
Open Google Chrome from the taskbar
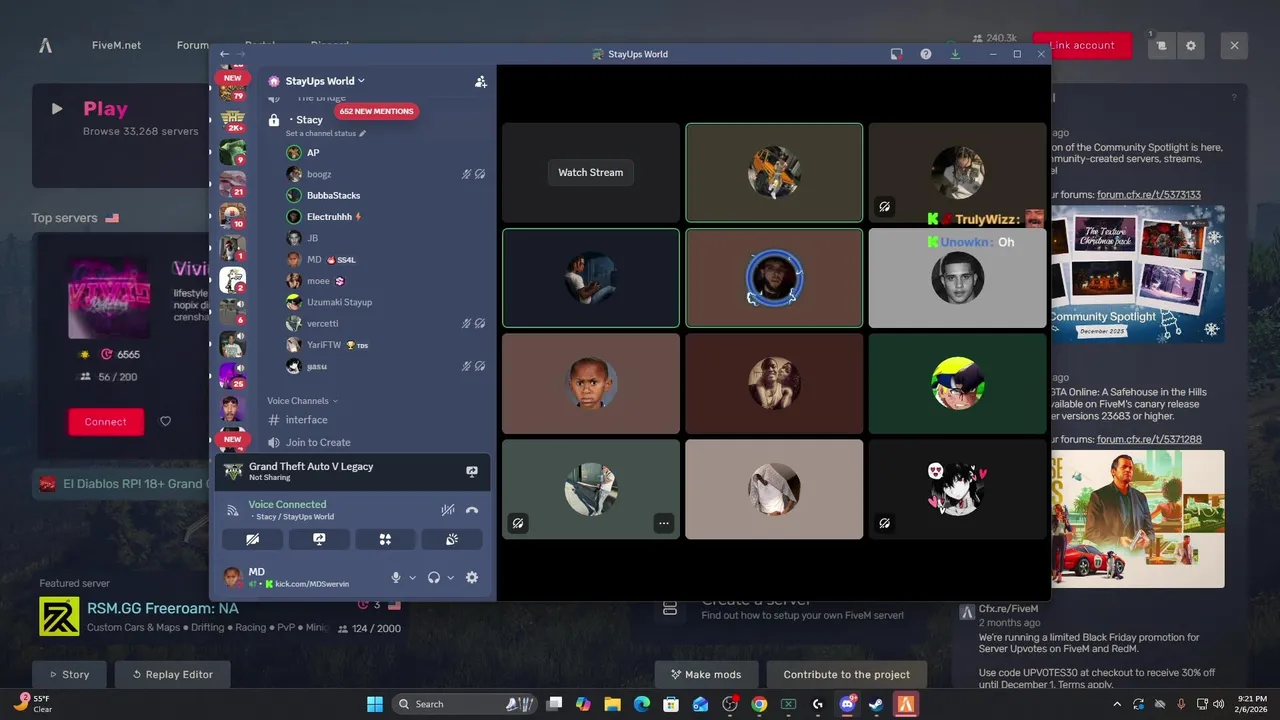point(759,704)
